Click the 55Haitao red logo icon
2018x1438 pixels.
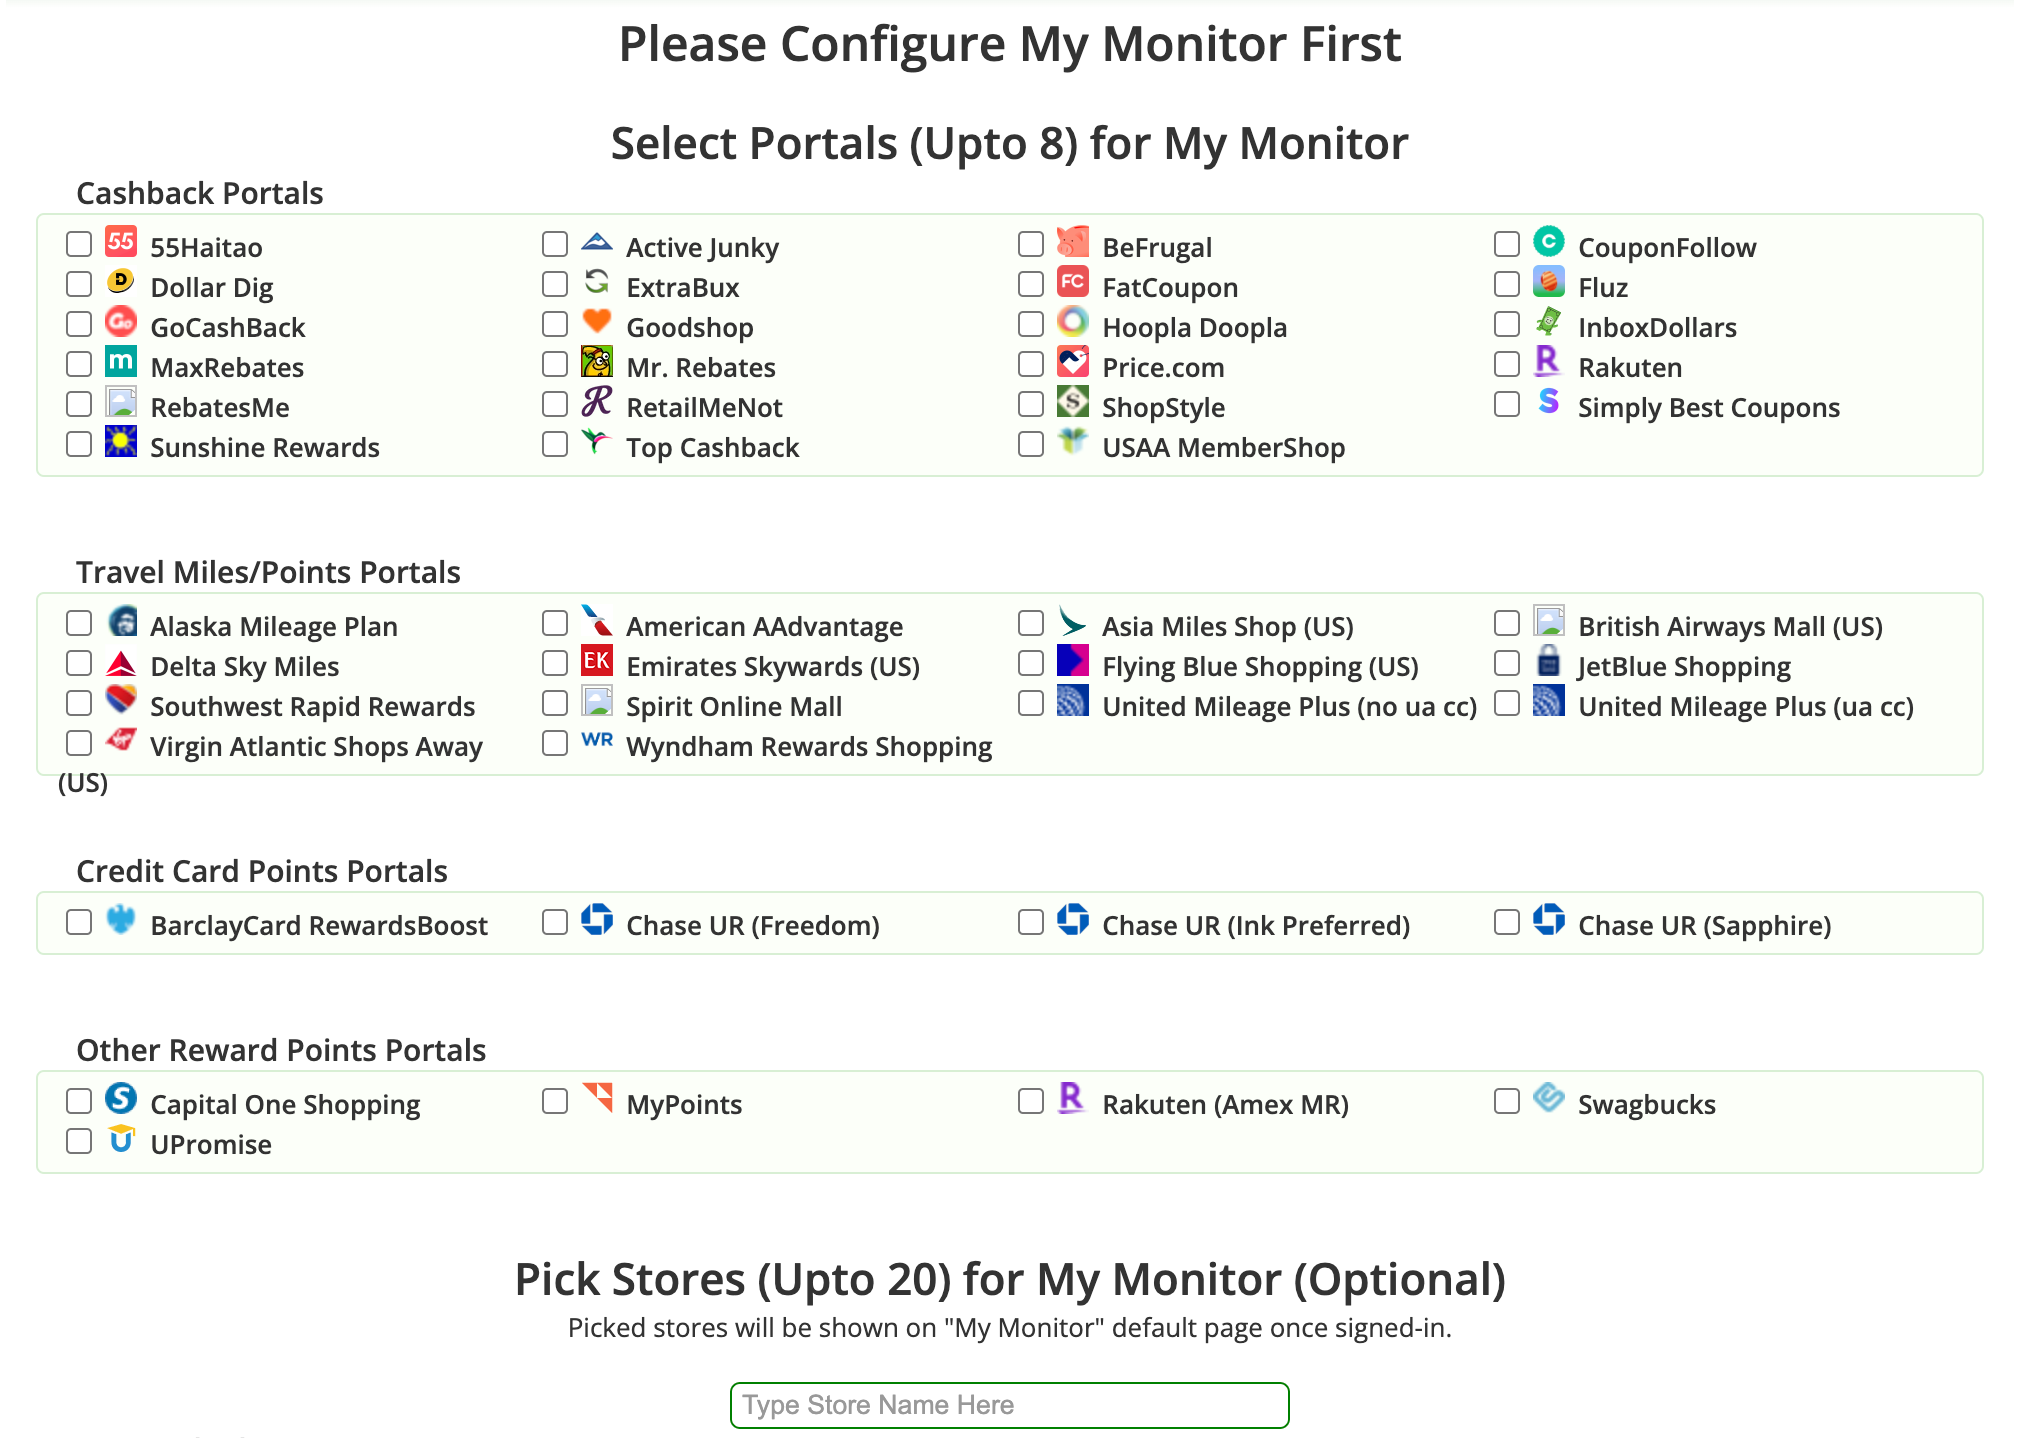[121, 242]
